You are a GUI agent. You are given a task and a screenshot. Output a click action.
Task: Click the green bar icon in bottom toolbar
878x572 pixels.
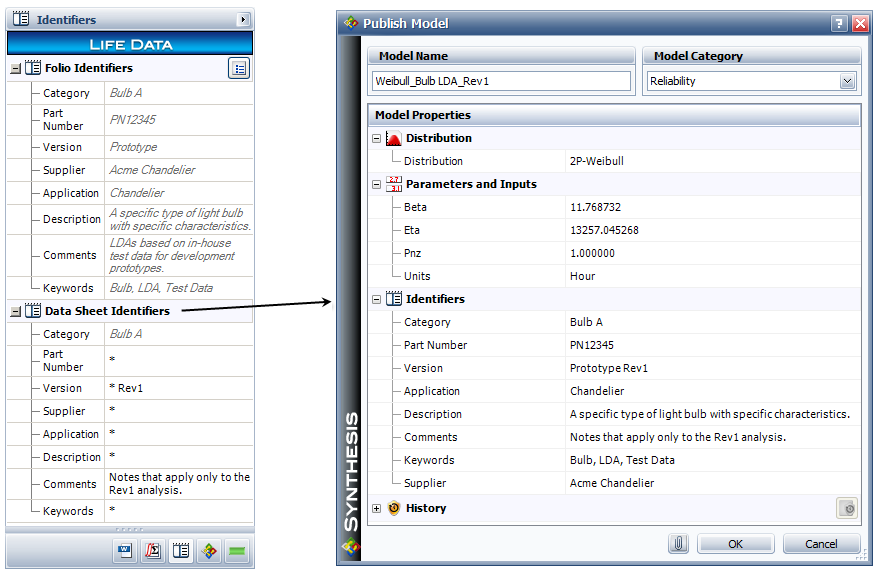(x=237, y=551)
